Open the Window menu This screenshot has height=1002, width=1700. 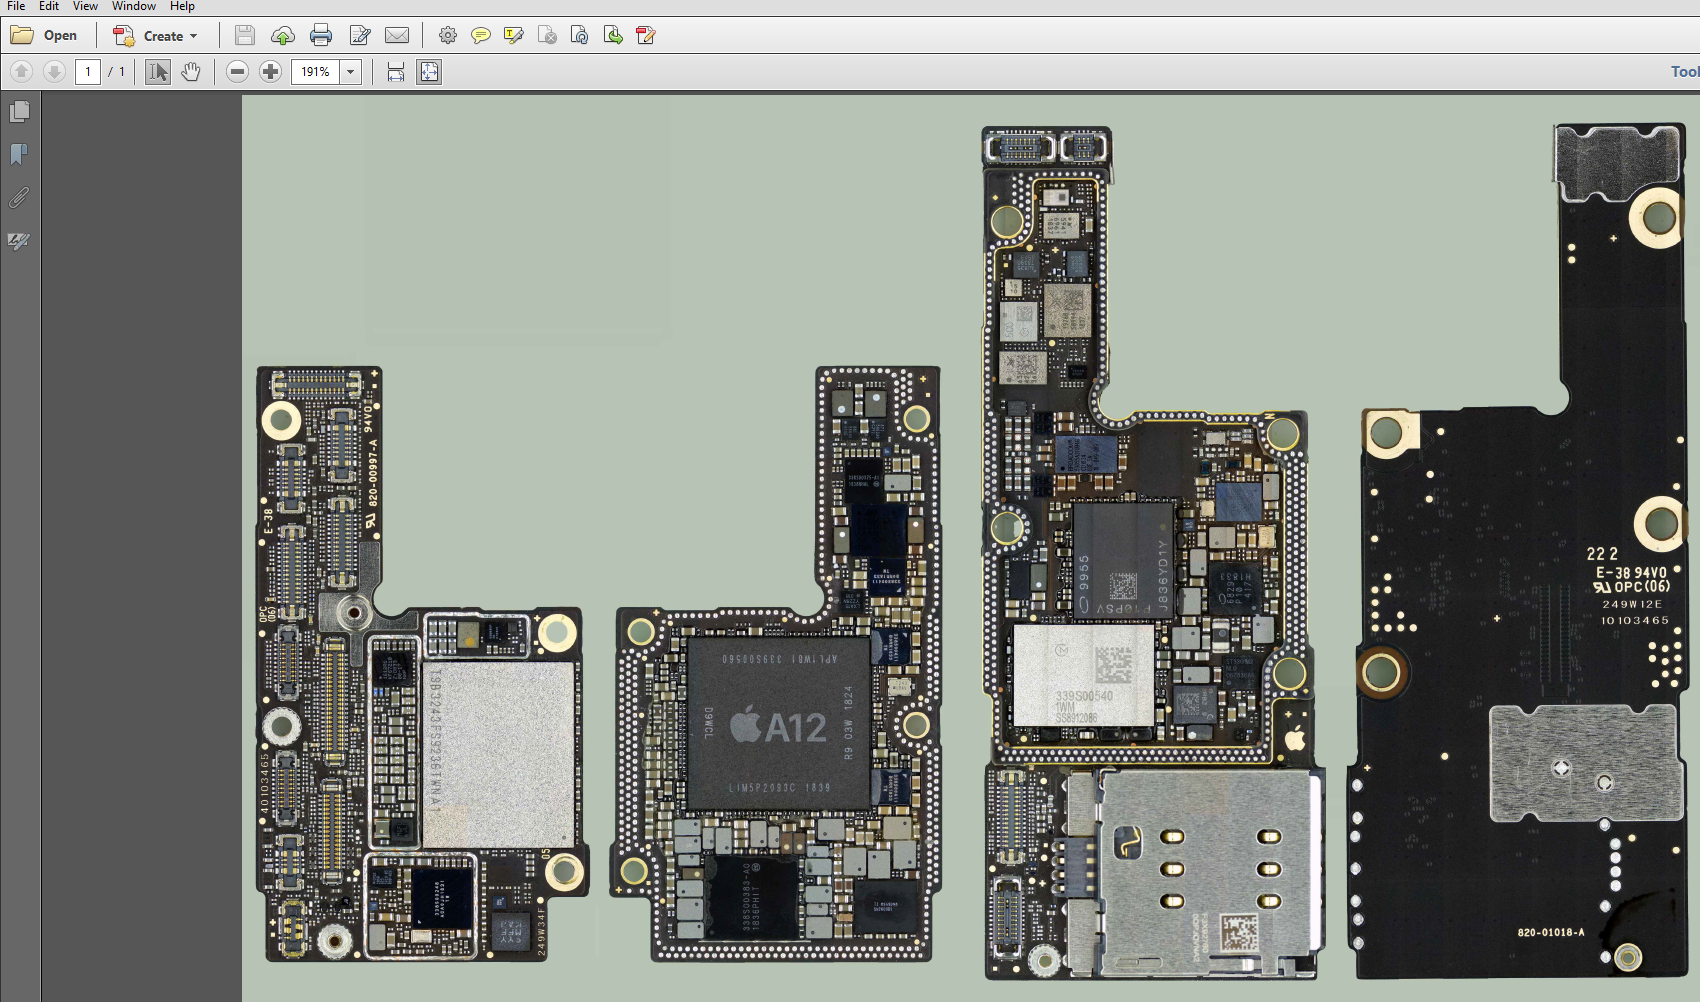pos(133,6)
